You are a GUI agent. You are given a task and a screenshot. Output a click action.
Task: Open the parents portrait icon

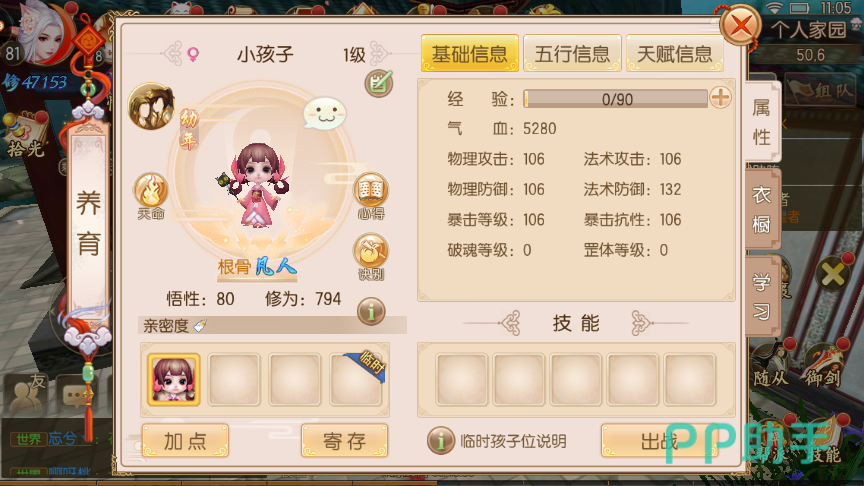(x=152, y=106)
